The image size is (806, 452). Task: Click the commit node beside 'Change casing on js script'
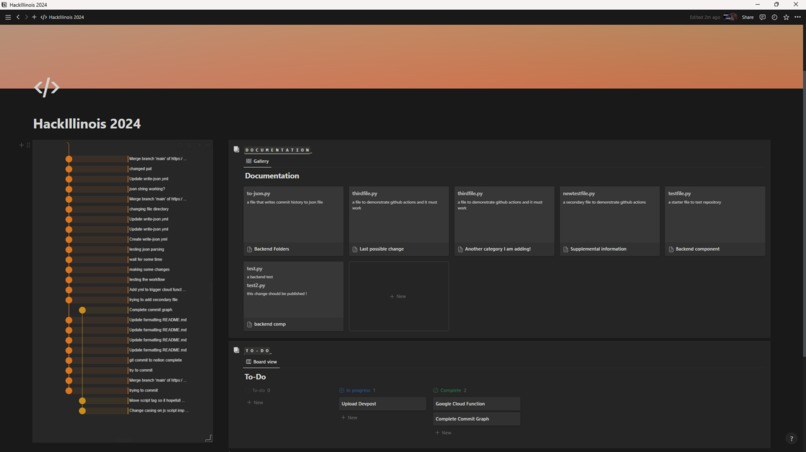click(x=82, y=411)
